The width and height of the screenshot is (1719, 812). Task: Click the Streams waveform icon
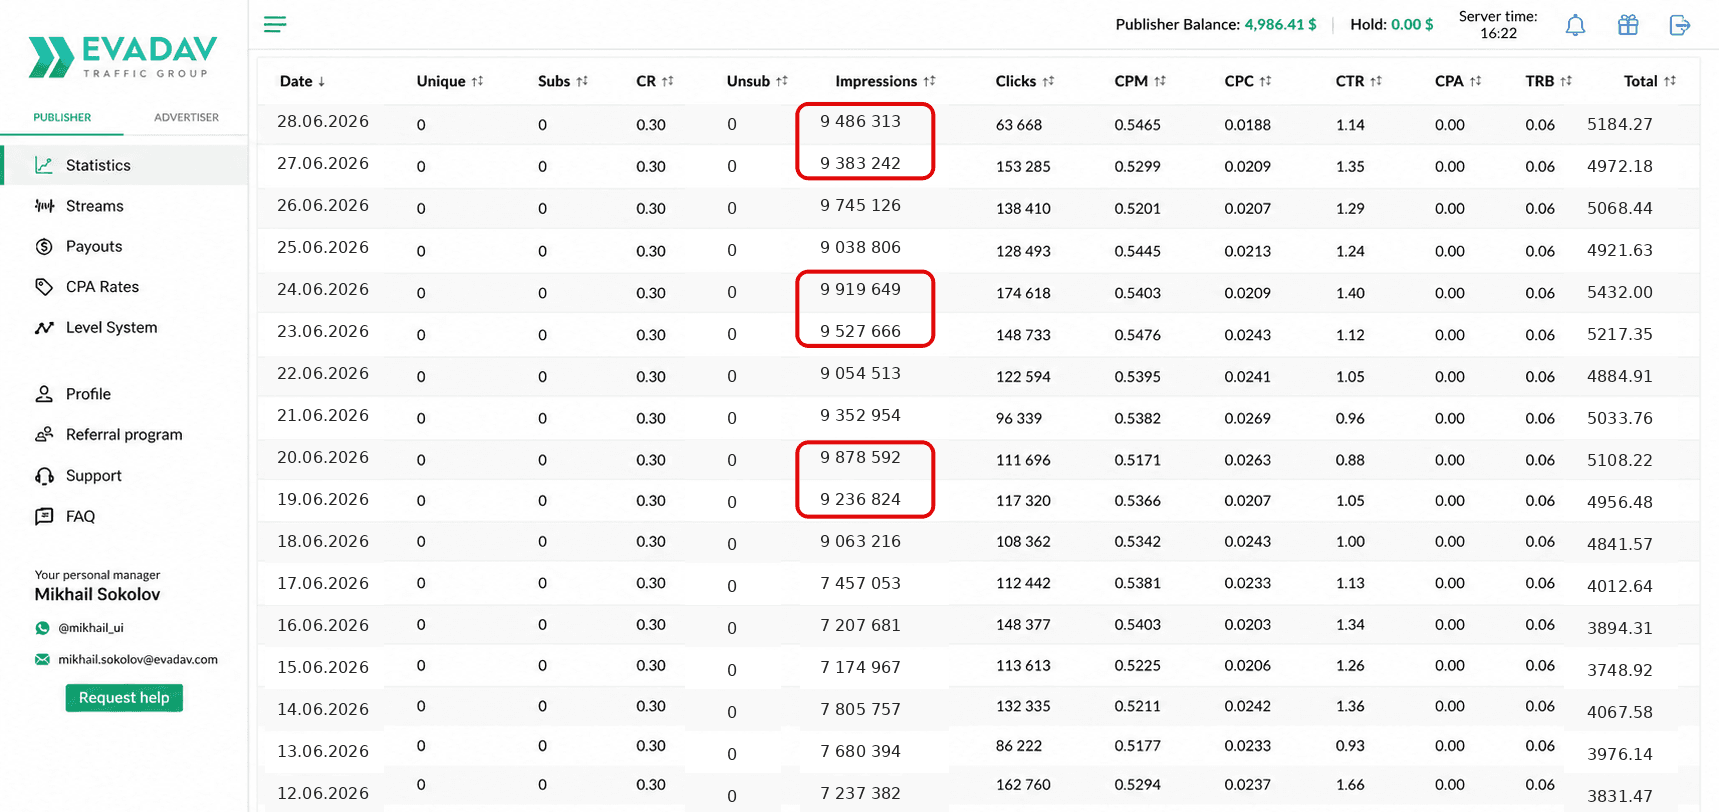44,206
